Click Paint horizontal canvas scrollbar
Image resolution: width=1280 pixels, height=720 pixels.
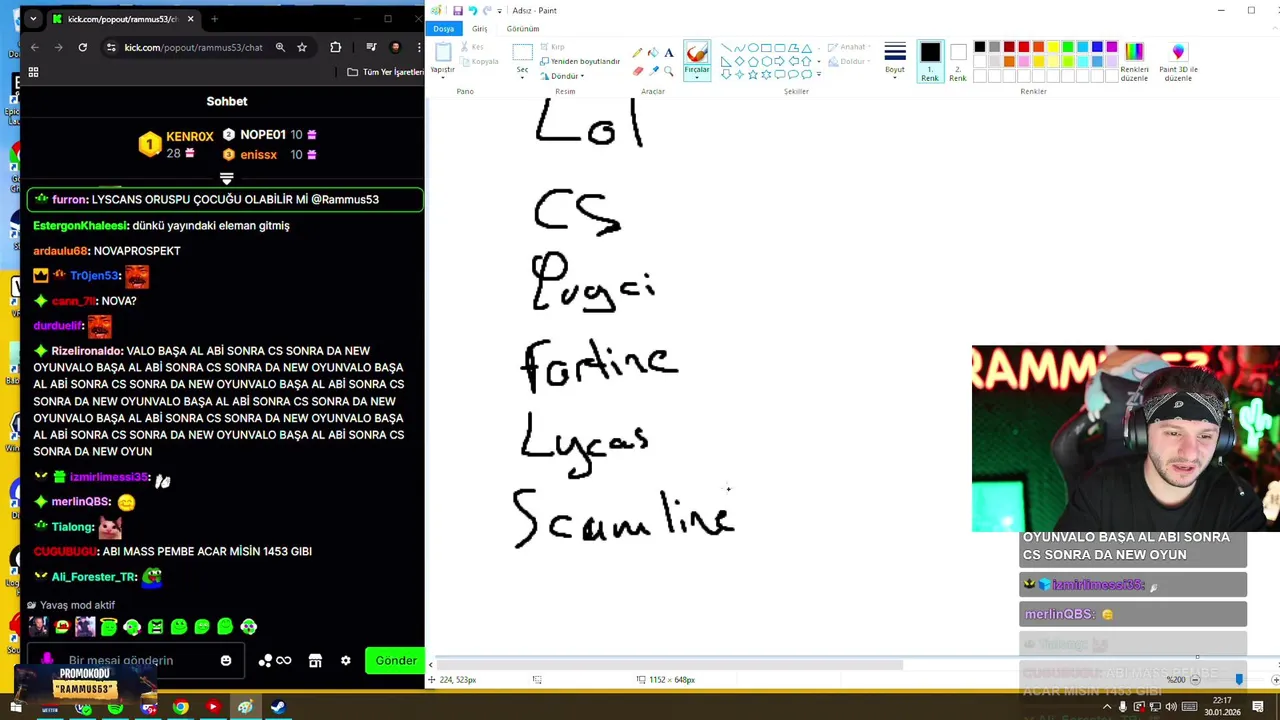click(670, 665)
